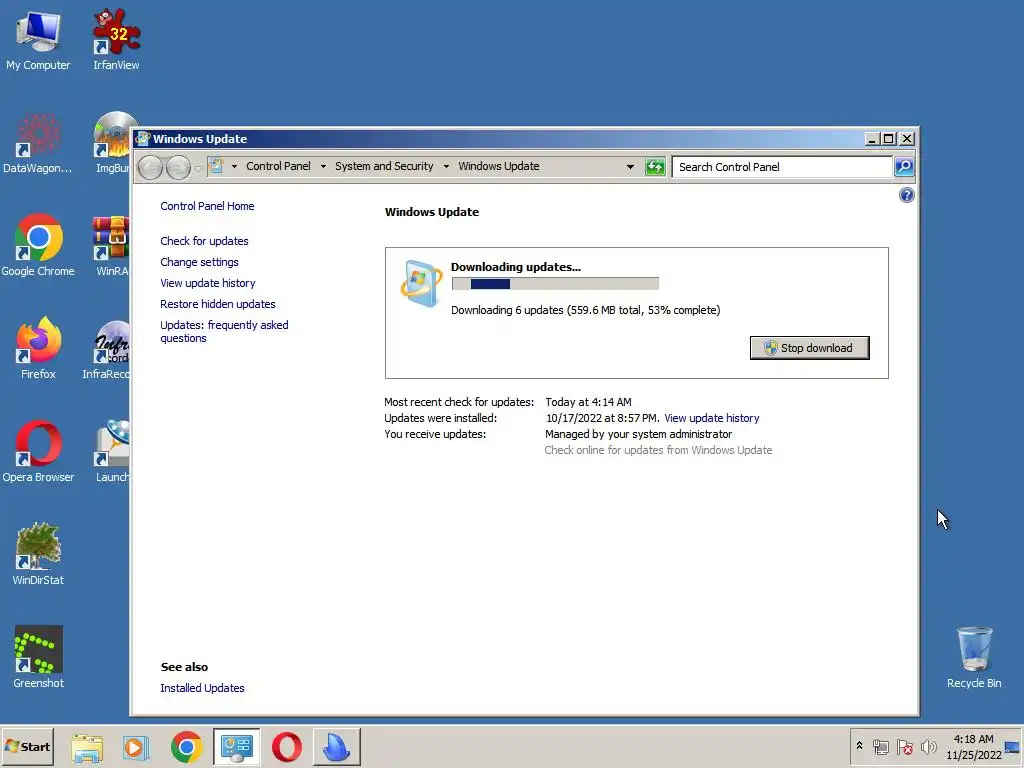The height and width of the screenshot is (768, 1024).
Task: Click the Forward navigation arrow
Action: [x=178, y=167]
